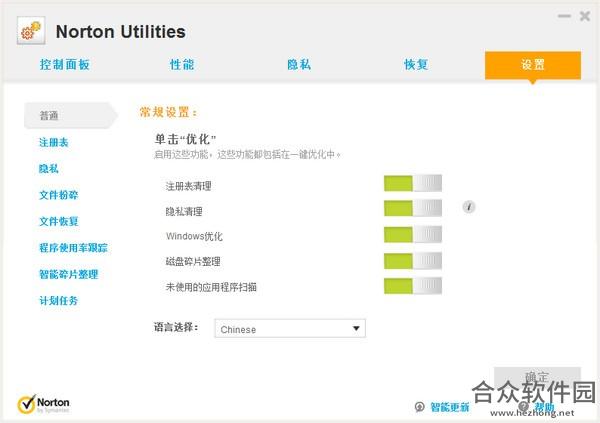Toggle the 隐私清理 switch
Screen dimensions: 600x423
click(413, 208)
